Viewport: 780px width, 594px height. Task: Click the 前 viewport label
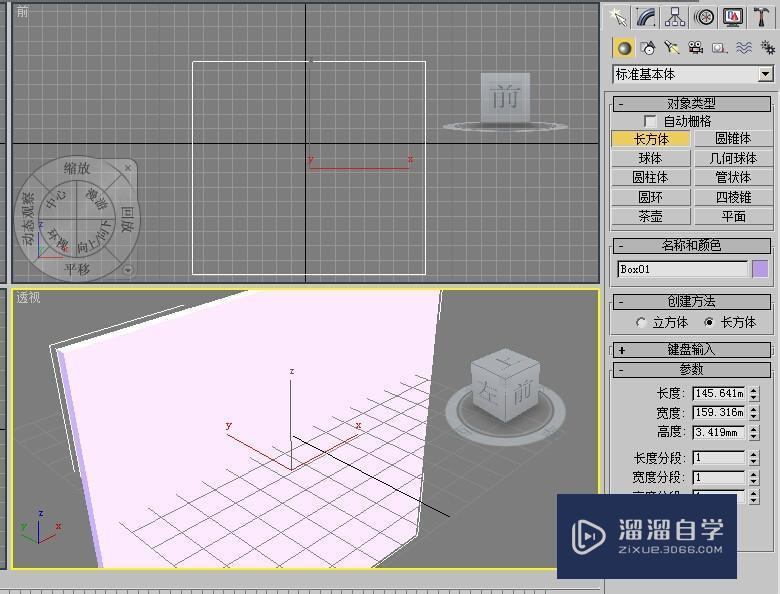pos(22,11)
